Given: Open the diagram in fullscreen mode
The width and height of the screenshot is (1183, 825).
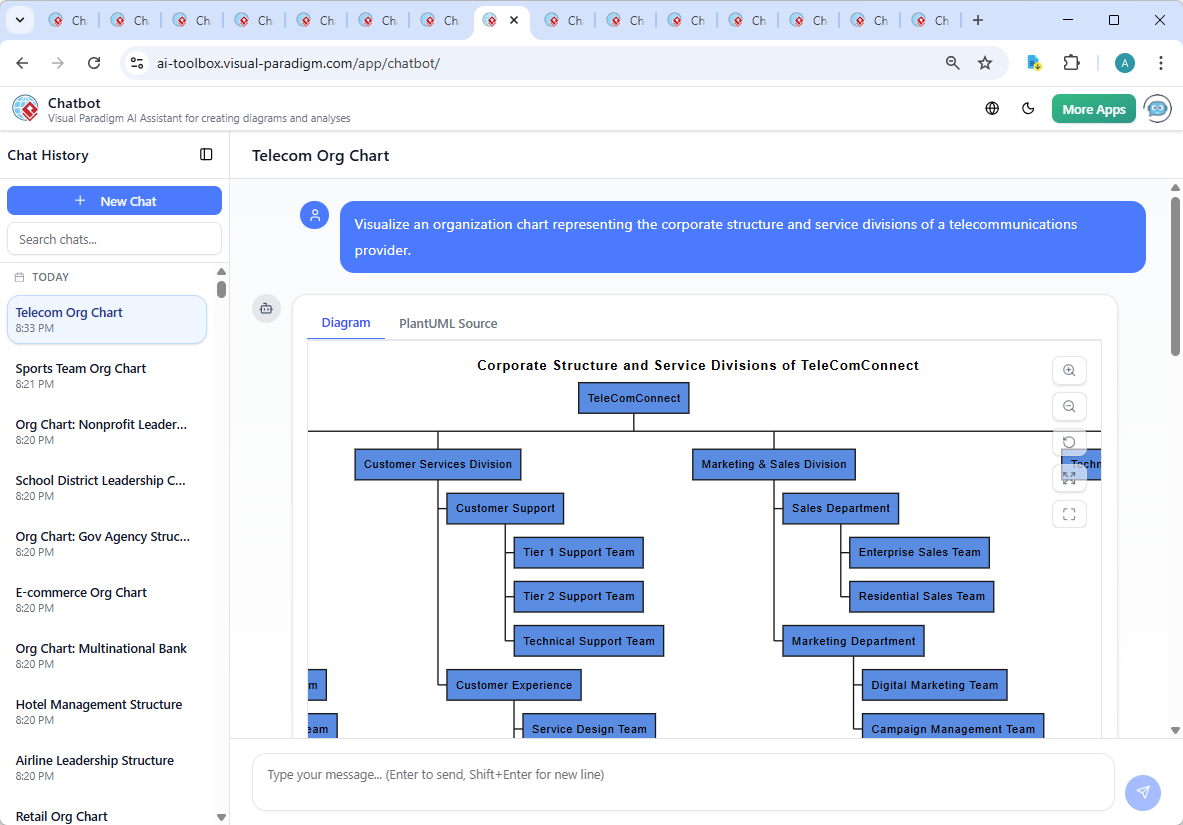Looking at the screenshot, I should pyautogui.click(x=1069, y=514).
